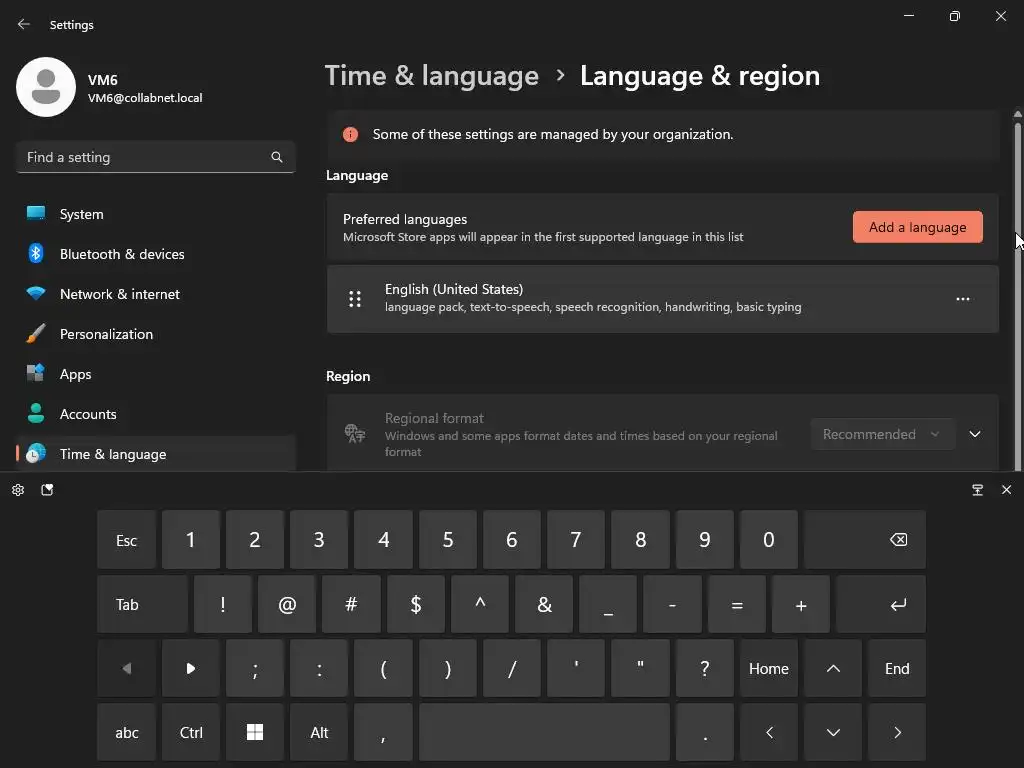Tap the previous symbols page left triangle
The width and height of the screenshot is (1024, 768).
[x=127, y=669]
